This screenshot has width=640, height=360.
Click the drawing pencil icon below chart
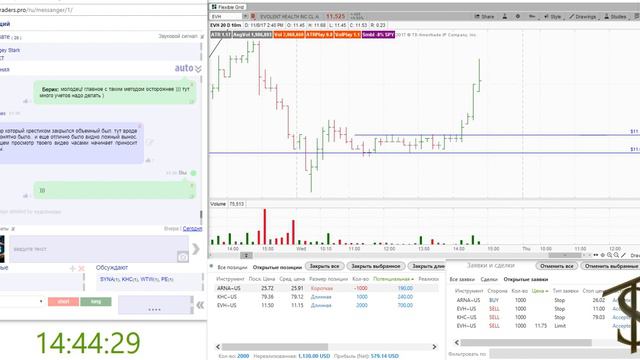pos(623,255)
